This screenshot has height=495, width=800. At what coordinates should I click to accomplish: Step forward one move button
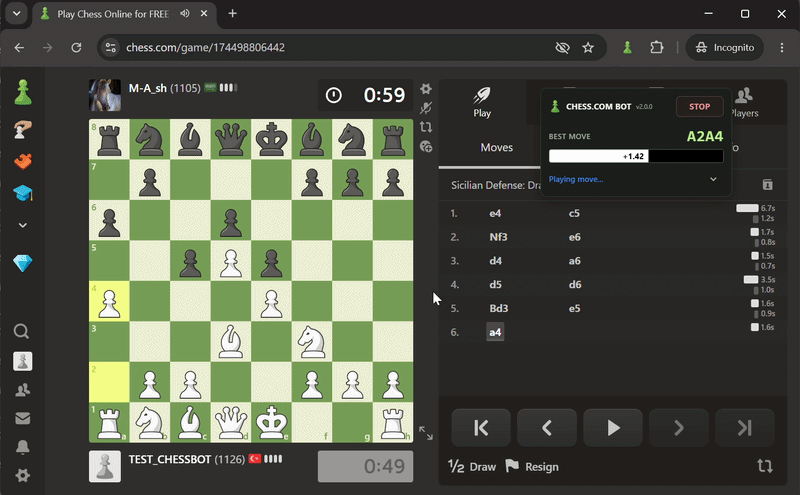(679, 428)
